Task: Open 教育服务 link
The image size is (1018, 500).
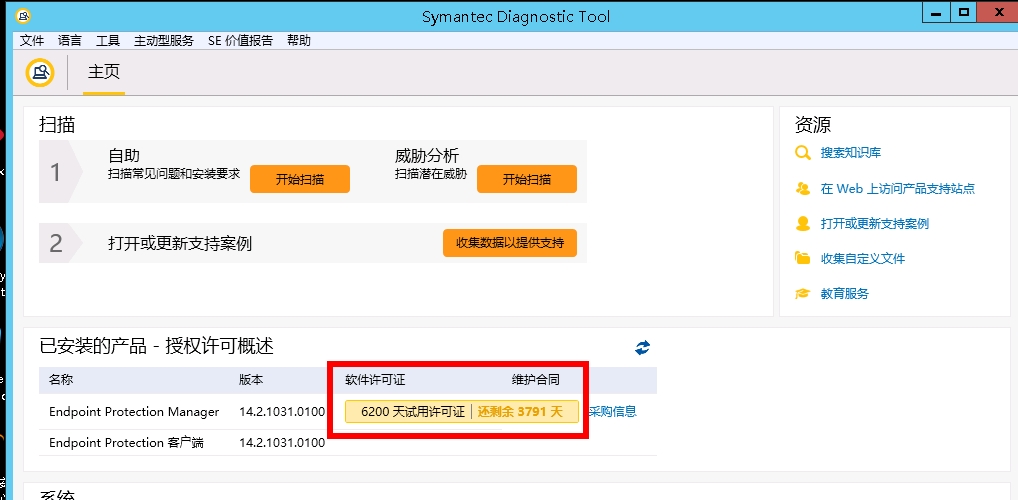Action: (x=845, y=294)
